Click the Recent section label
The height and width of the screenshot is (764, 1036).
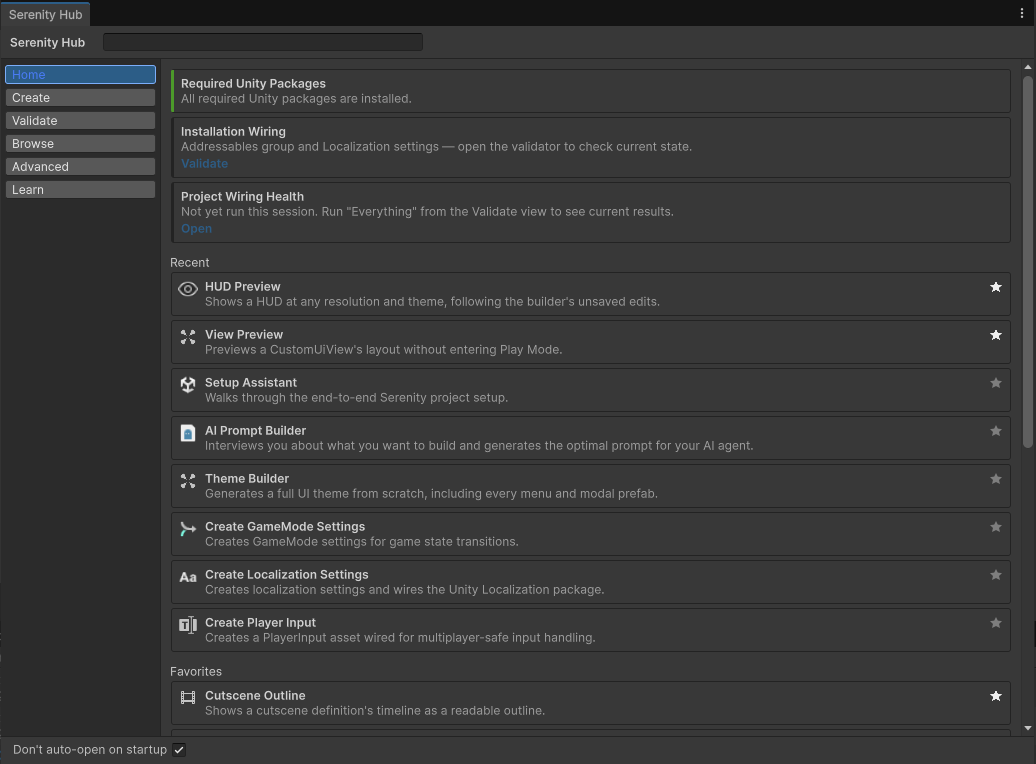[190, 262]
